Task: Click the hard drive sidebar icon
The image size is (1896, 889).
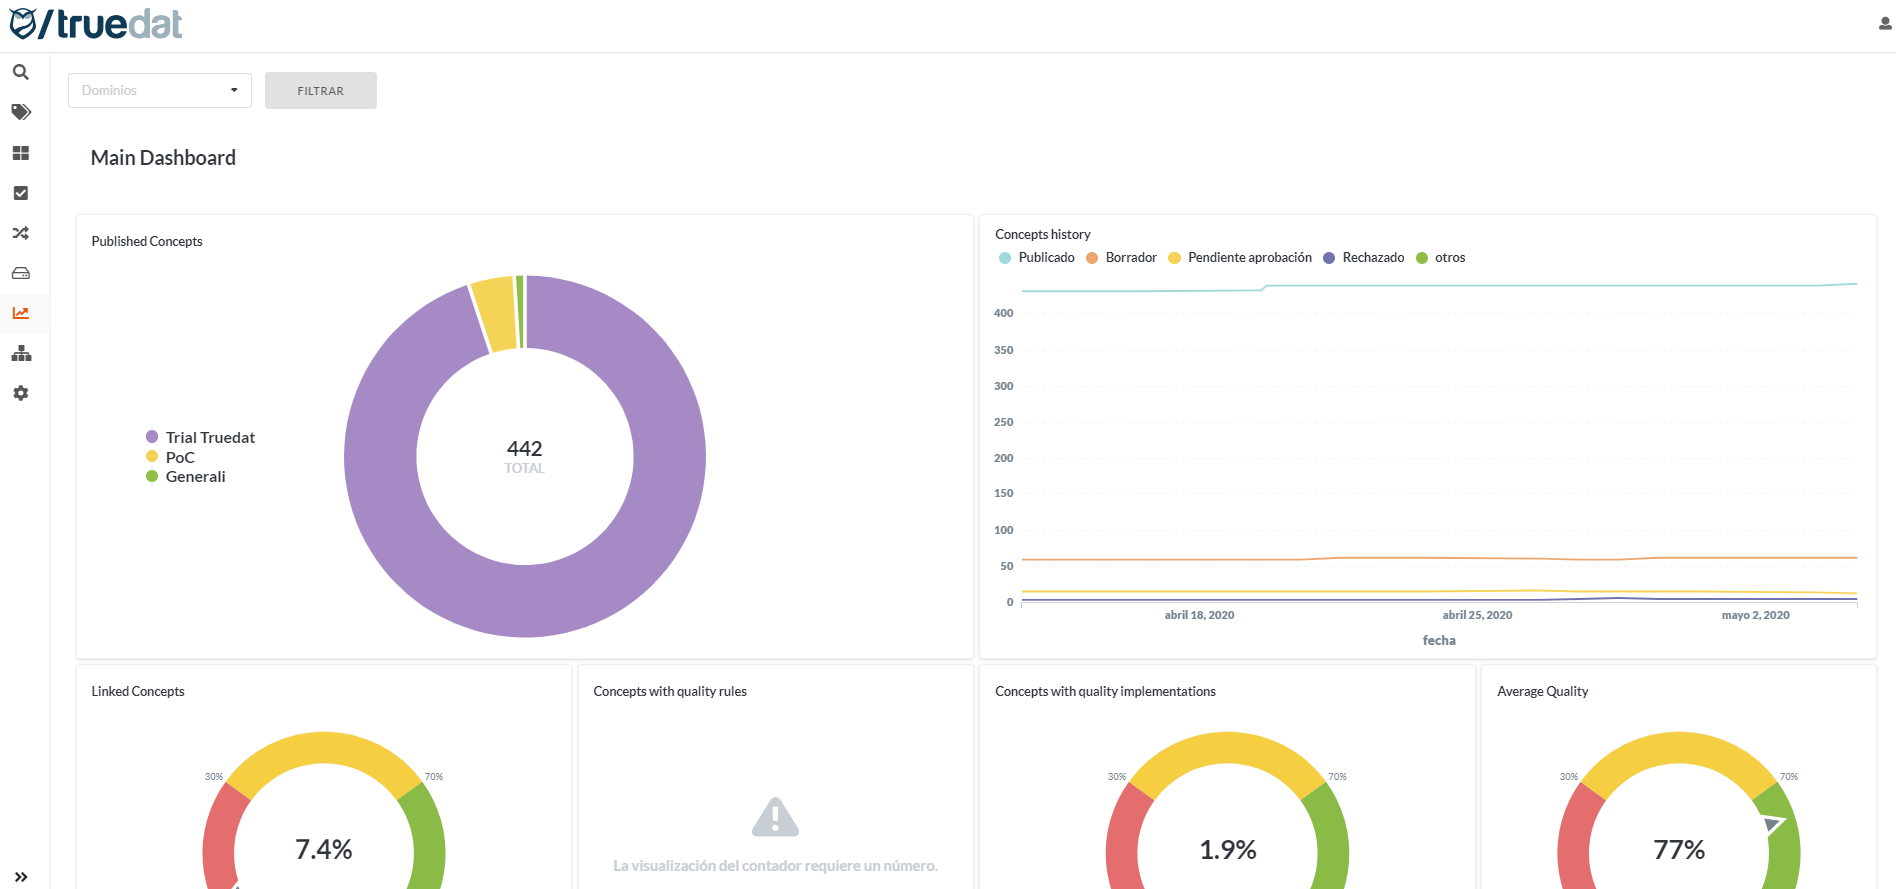Action: pos(20,273)
